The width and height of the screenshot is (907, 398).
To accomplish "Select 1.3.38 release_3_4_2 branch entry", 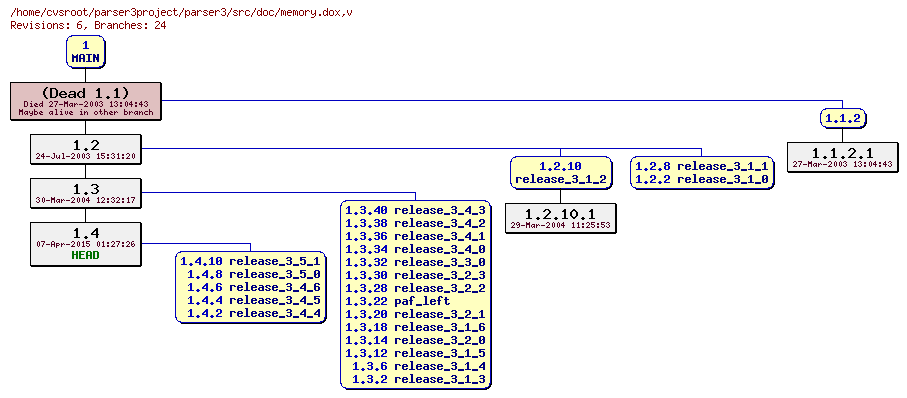I will tap(415, 223).
